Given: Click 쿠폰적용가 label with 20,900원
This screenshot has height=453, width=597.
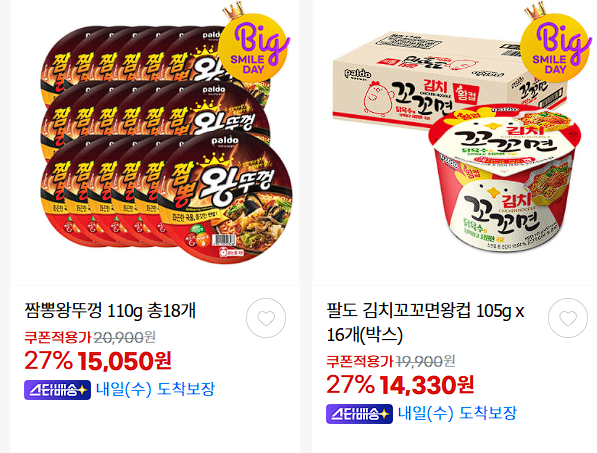Looking at the screenshot, I should [x=89, y=337].
